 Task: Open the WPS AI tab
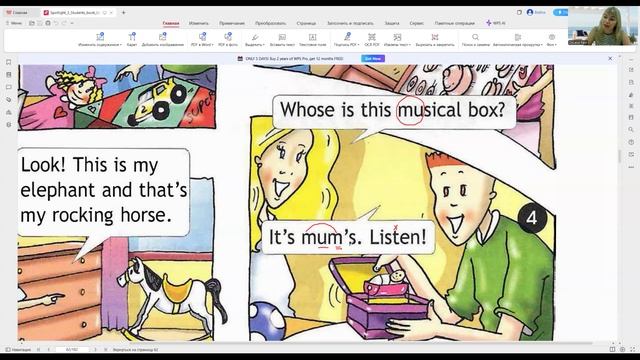click(496, 23)
